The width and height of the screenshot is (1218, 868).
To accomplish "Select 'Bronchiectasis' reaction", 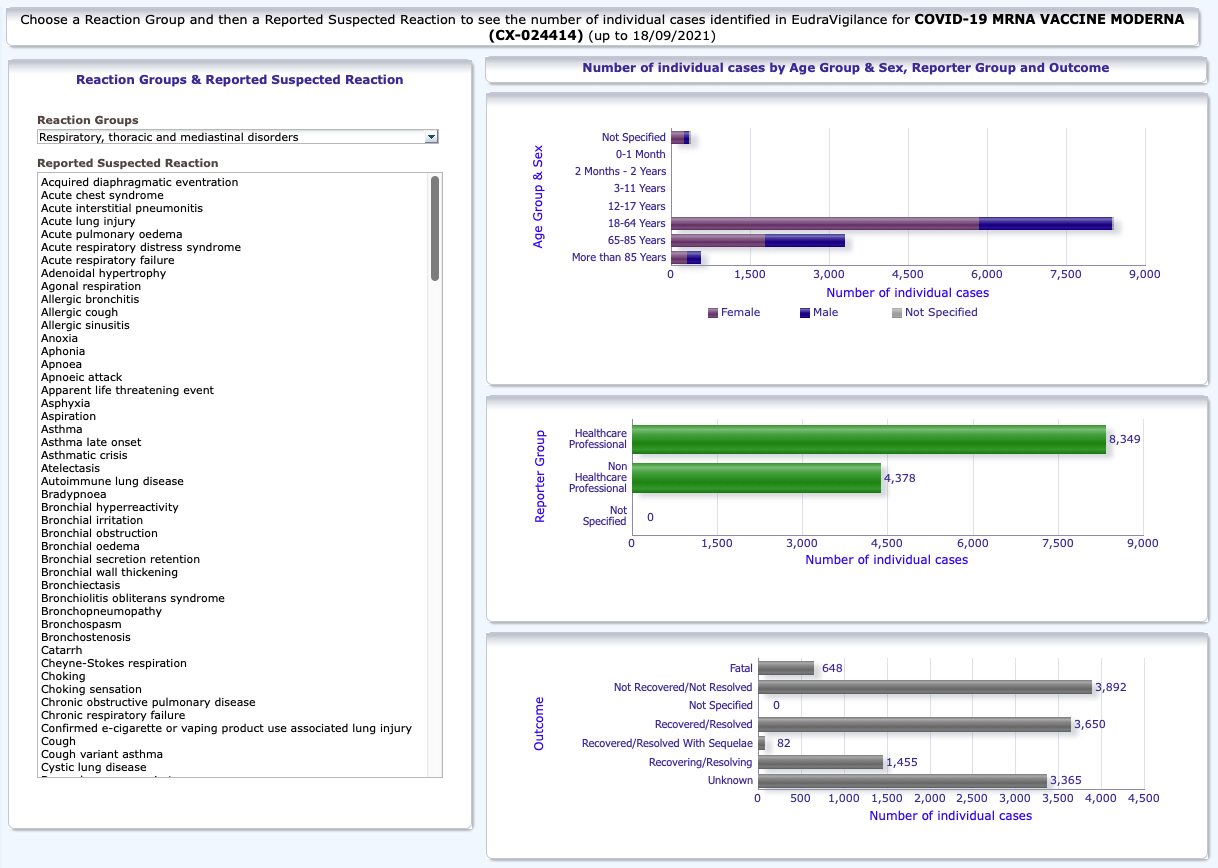I will pyautogui.click(x=80, y=585).
